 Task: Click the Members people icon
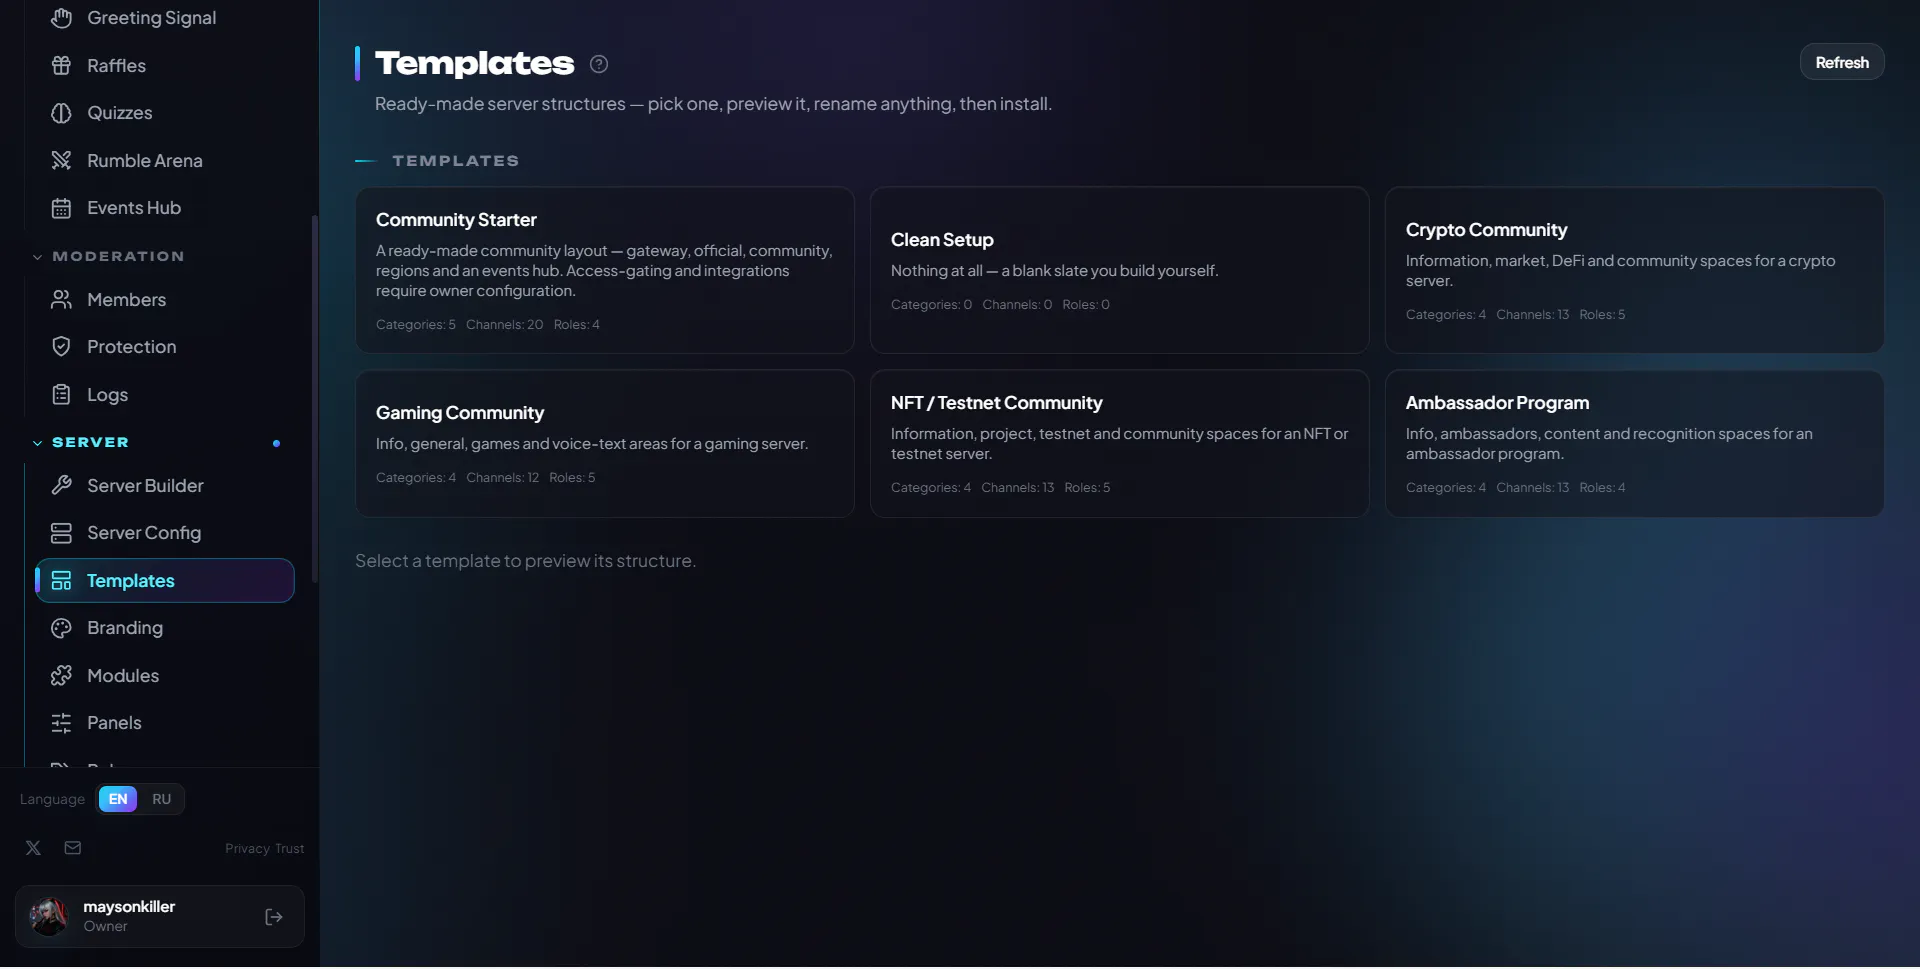pyautogui.click(x=61, y=300)
